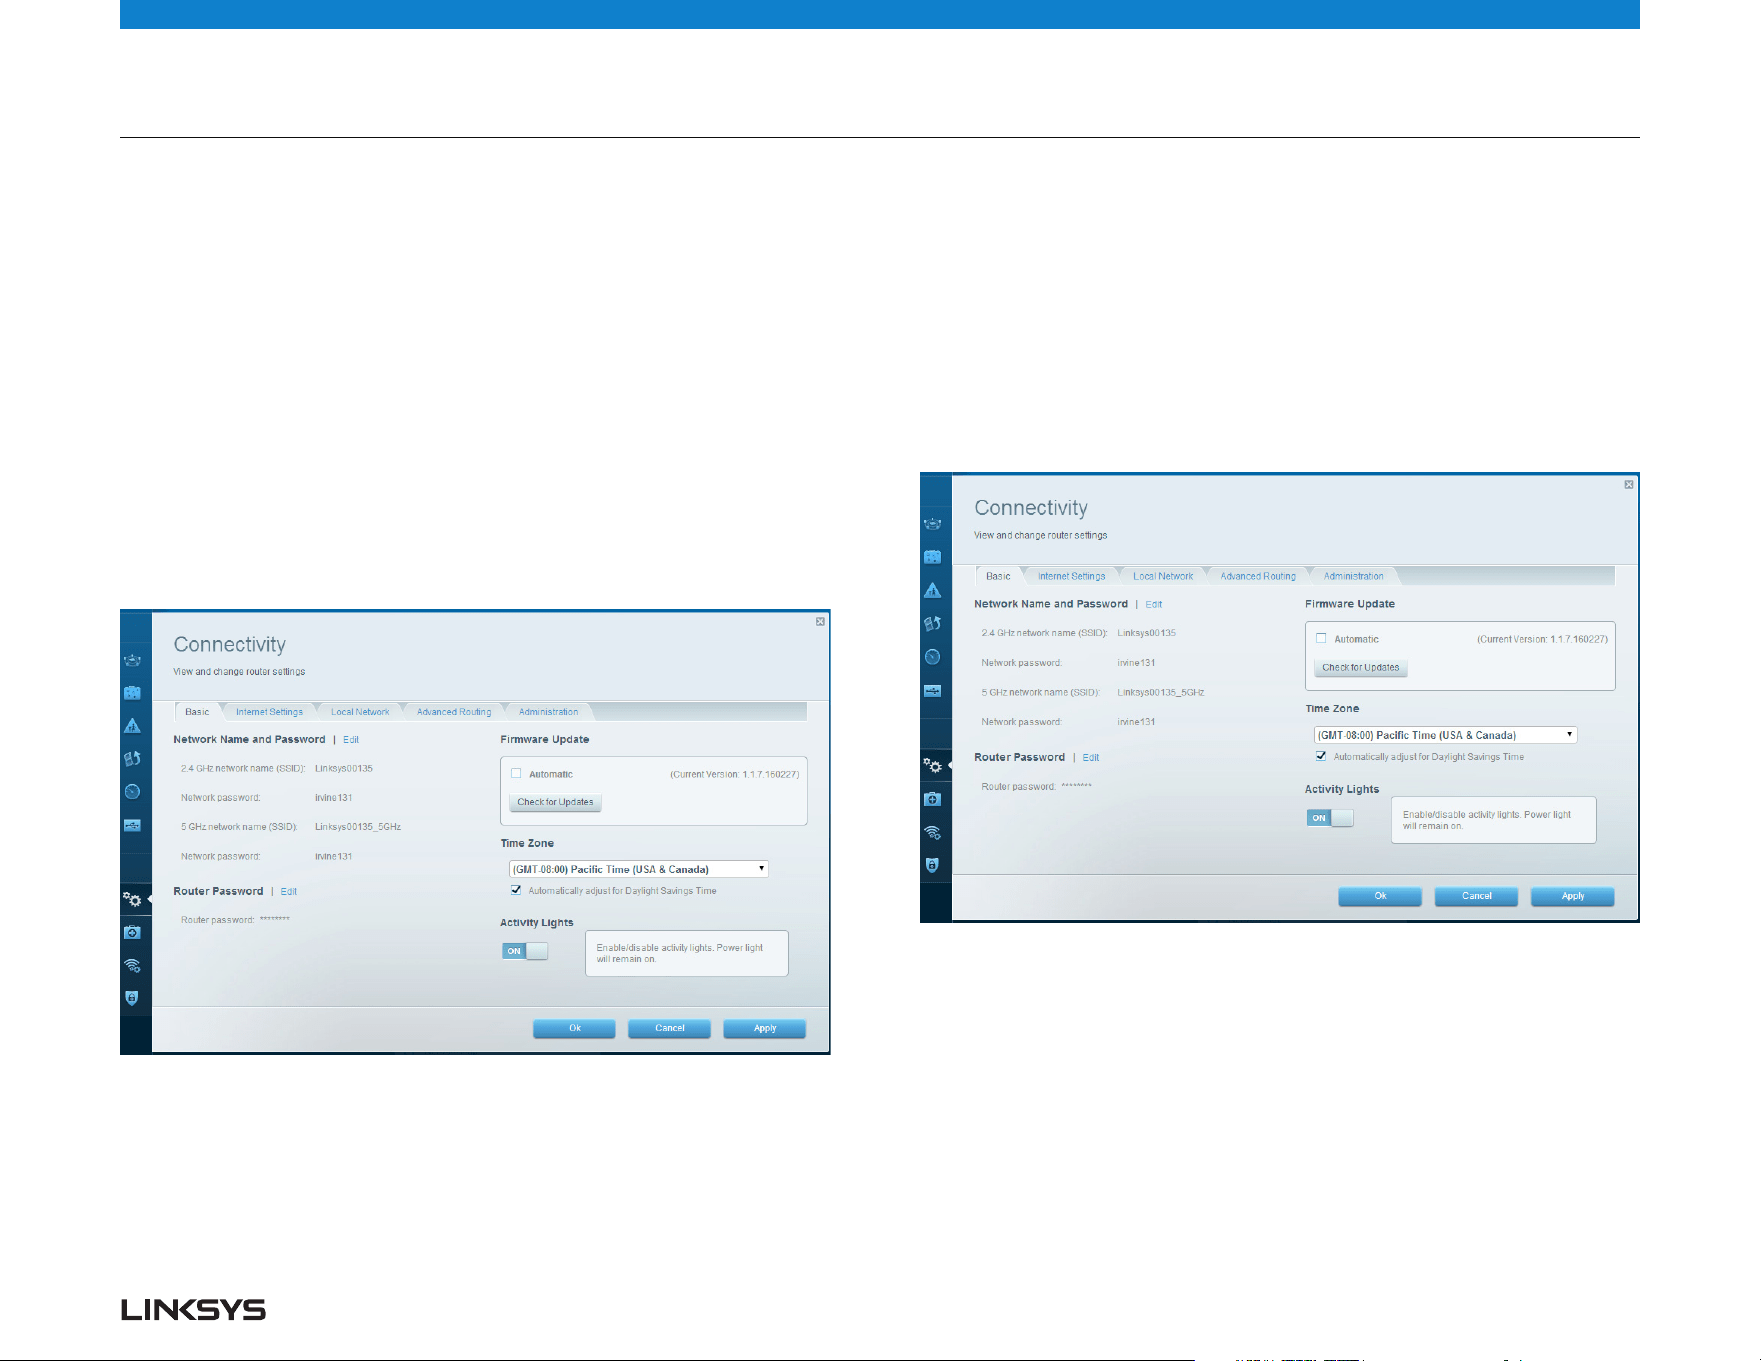The image size is (1761, 1361).
Task: Open Troubleshooting medical-kit icon in right screenshot sidebar
Action: coord(932,799)
